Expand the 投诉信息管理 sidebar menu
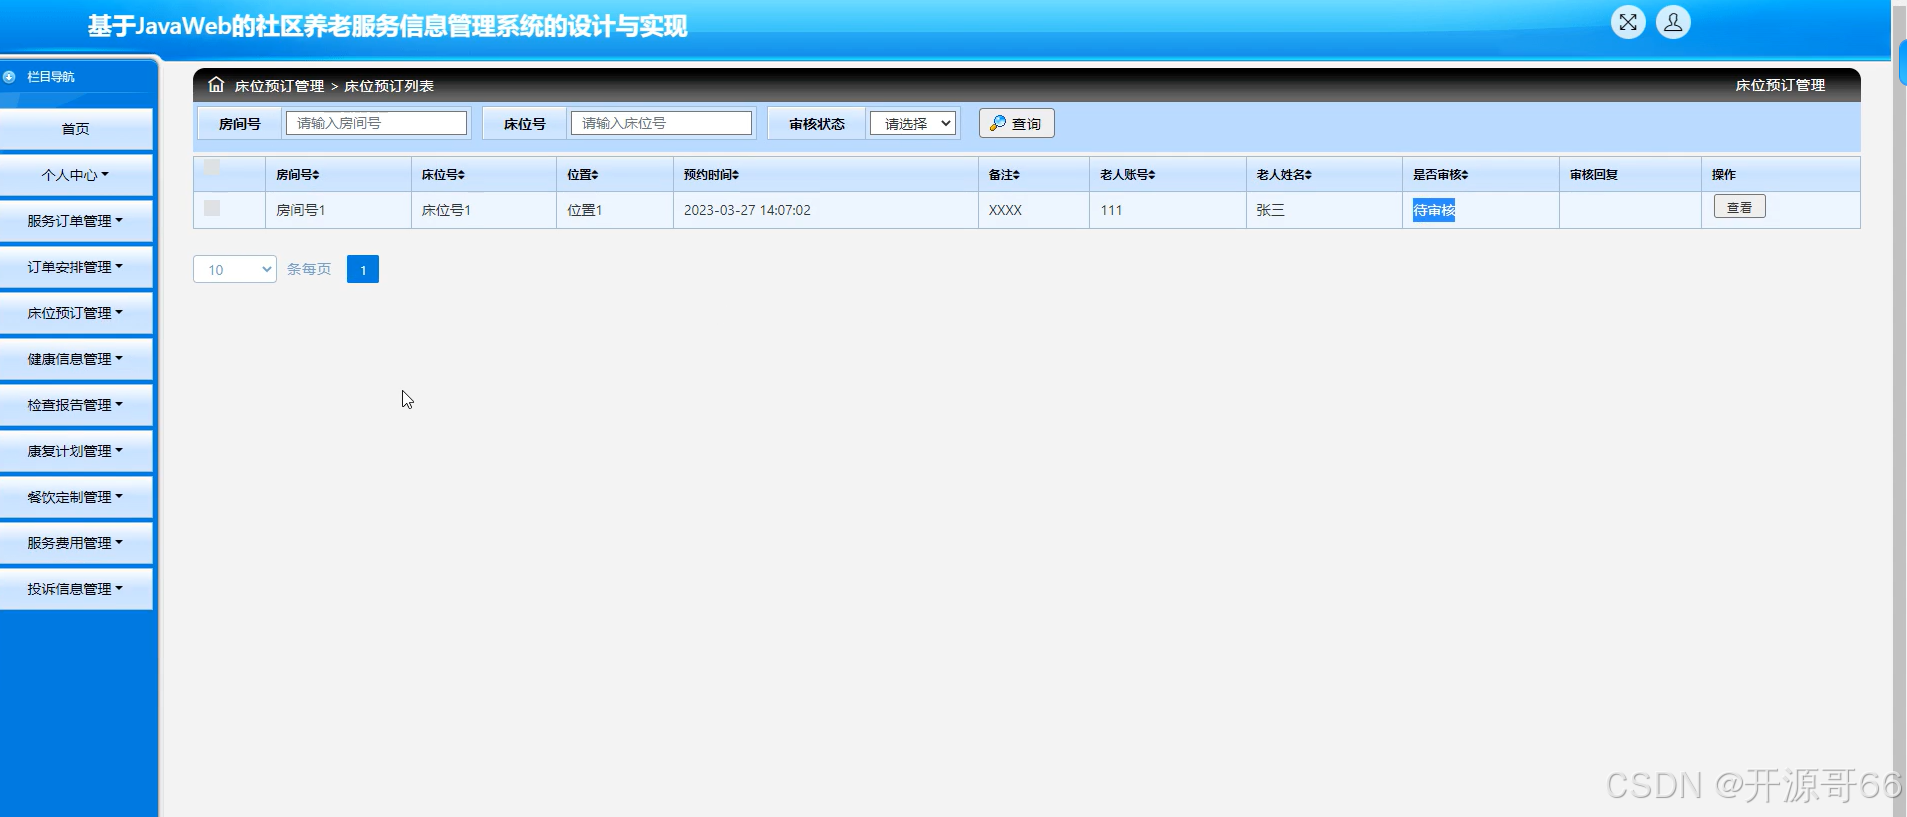 (76, 589)
